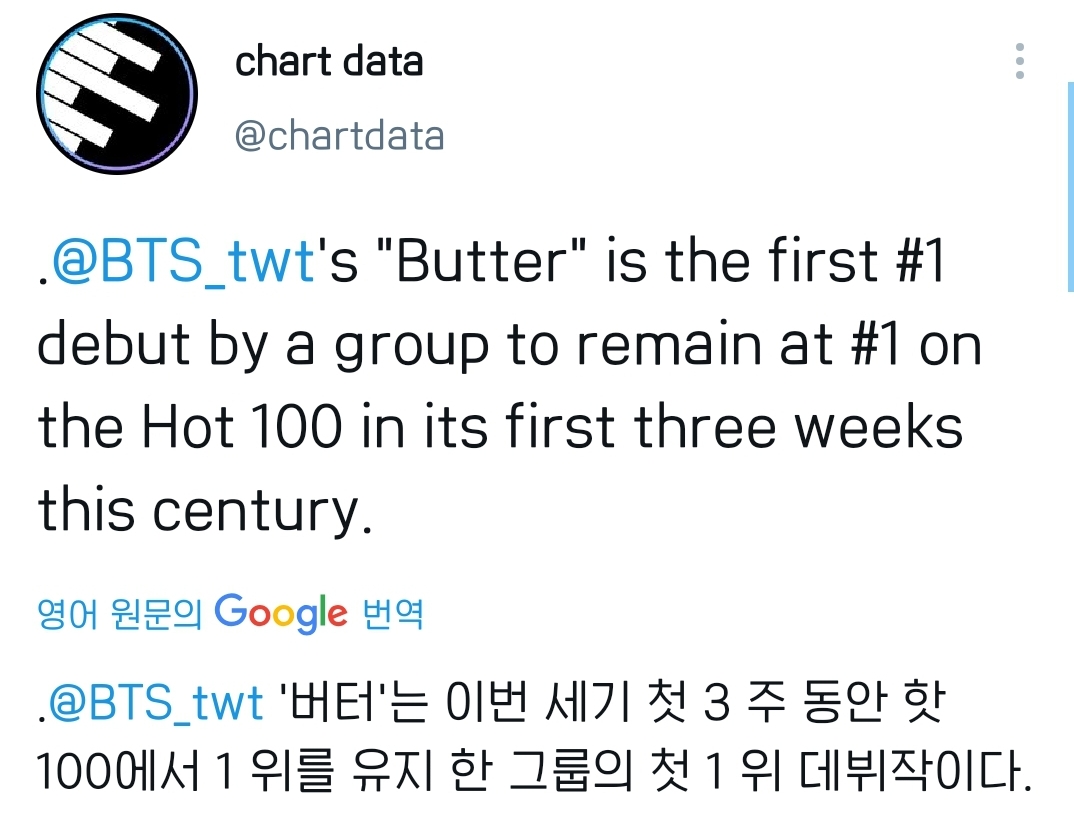
Task: Click the 'chart data' display name
Action: [330, 62]
